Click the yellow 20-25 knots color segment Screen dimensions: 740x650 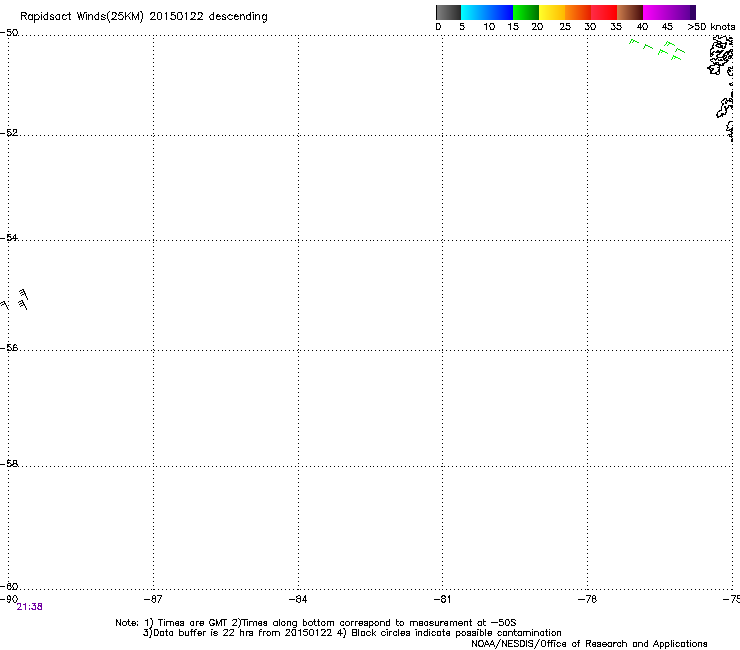(552, 12)
